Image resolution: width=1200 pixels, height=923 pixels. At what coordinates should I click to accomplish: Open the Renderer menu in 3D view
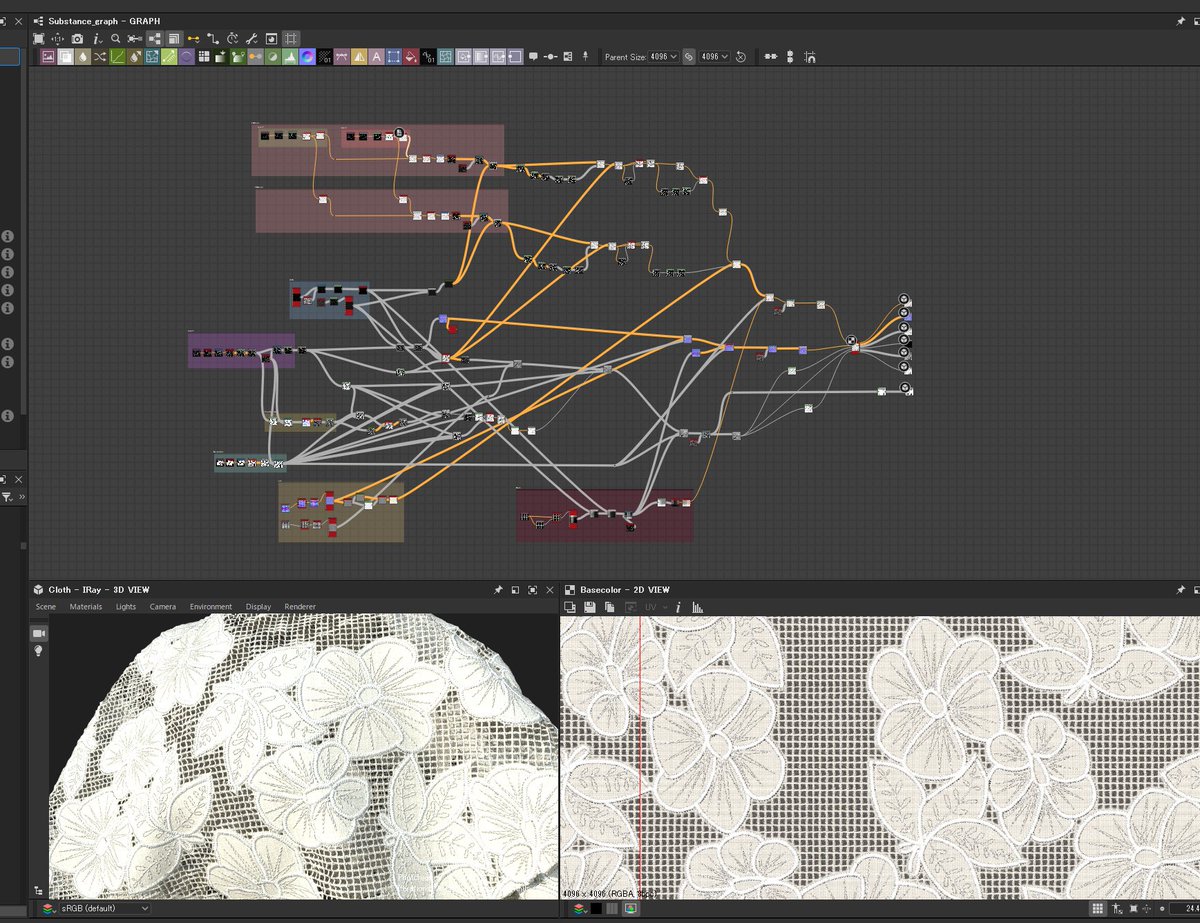pos(300,607)
